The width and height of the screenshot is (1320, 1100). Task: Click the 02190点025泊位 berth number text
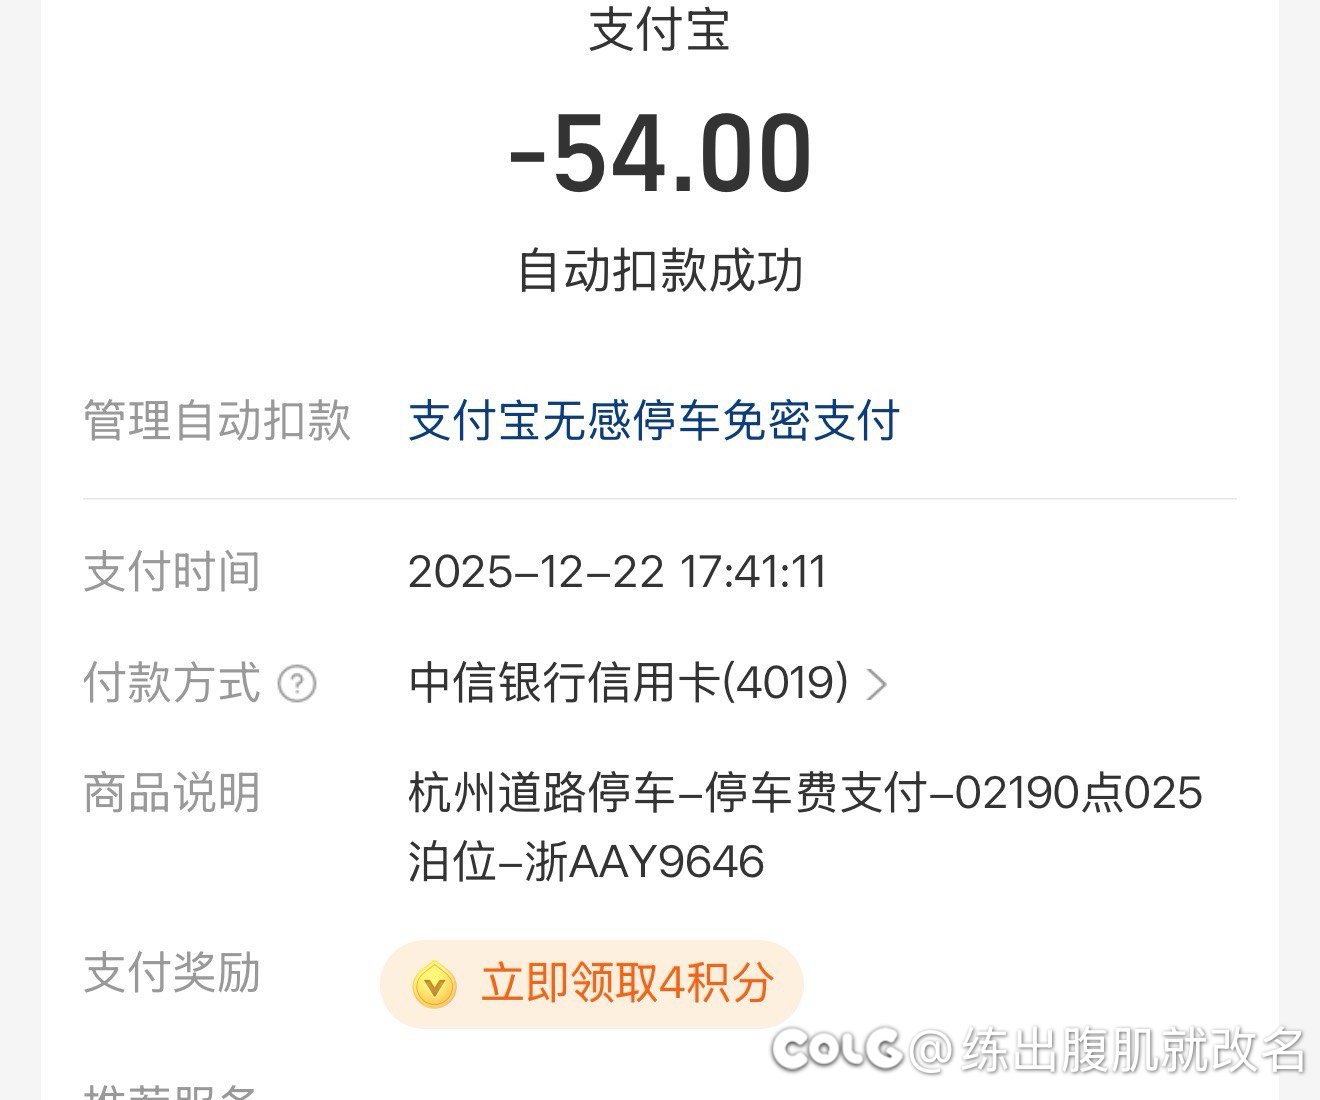pyautogui.click(x=1075, y=793)
